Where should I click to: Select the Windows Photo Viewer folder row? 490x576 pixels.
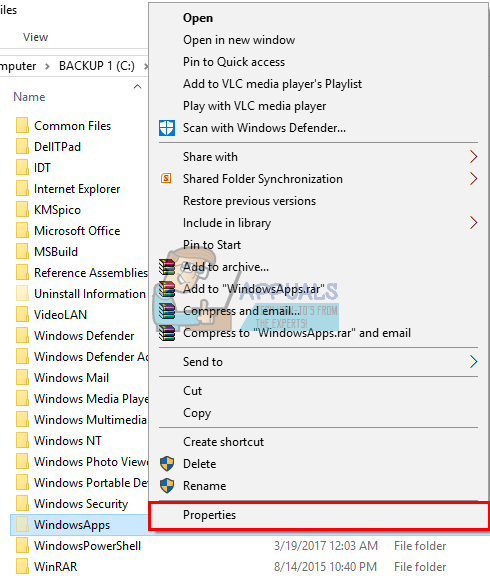pos(82,461)
